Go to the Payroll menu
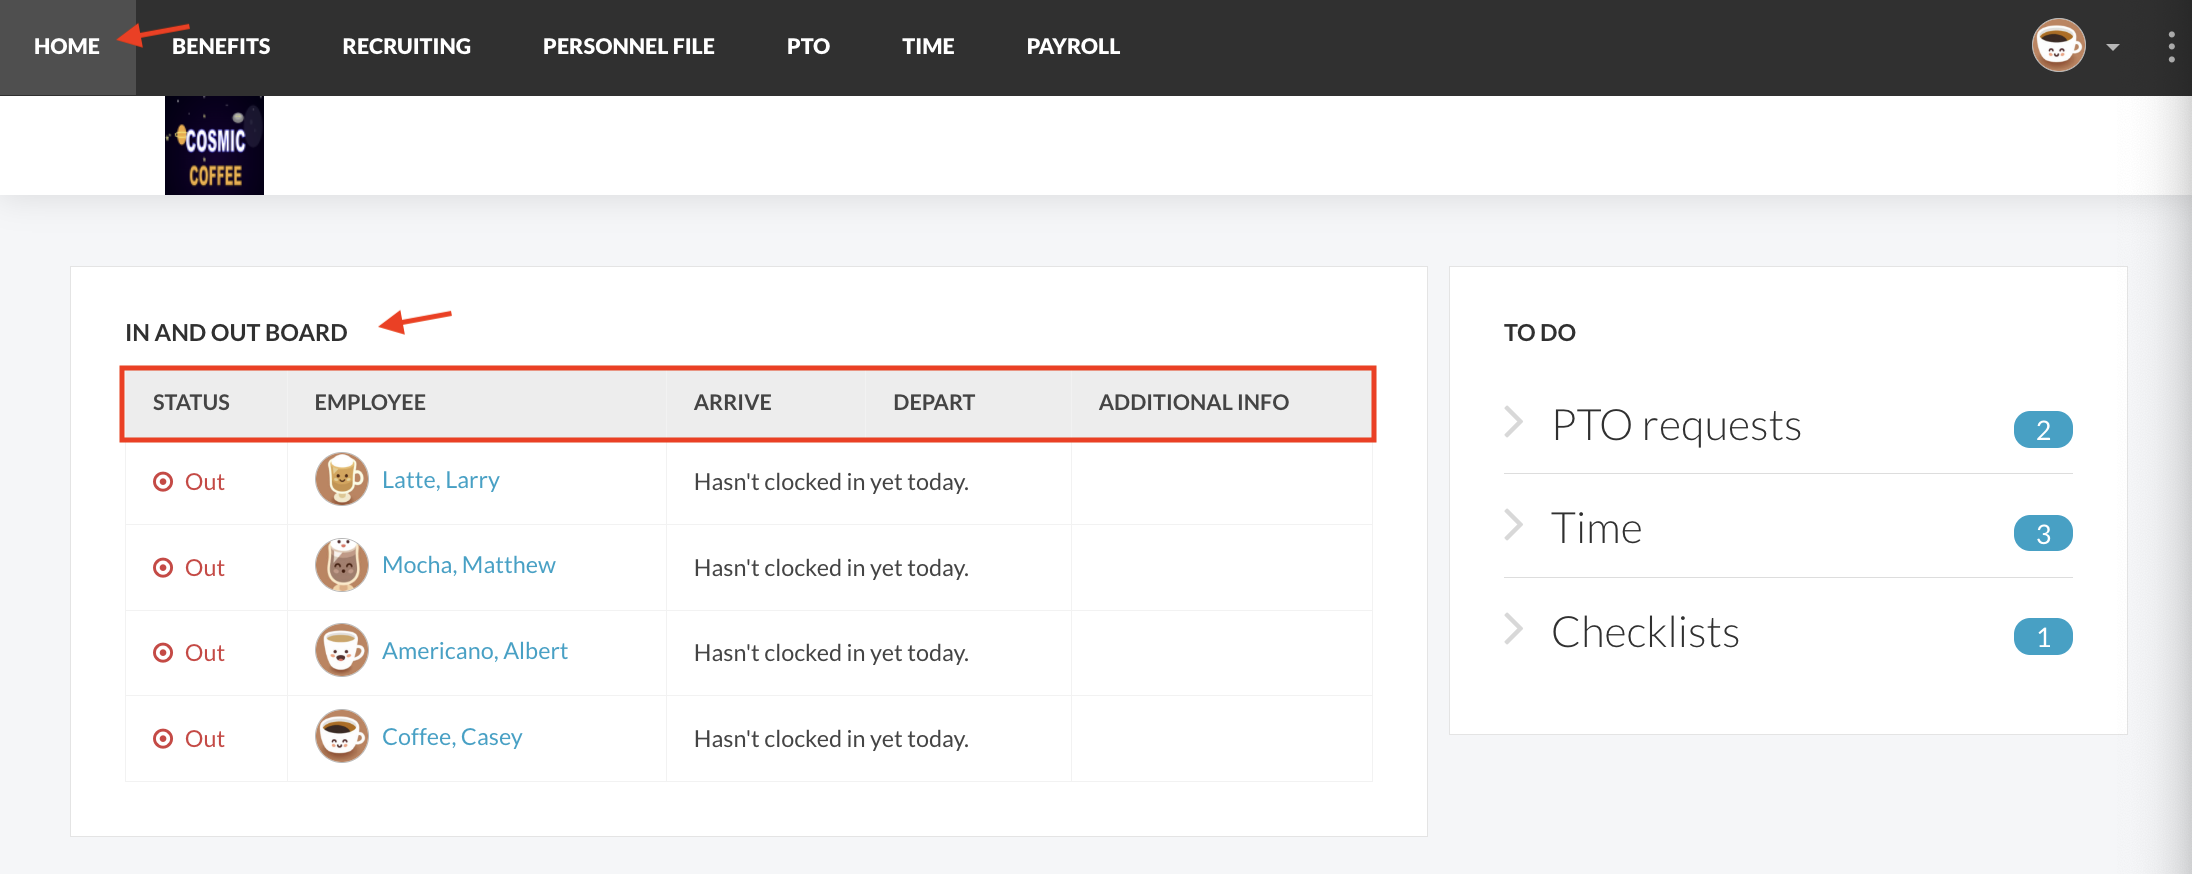Screen dimensions: 2192x874 1073,46
